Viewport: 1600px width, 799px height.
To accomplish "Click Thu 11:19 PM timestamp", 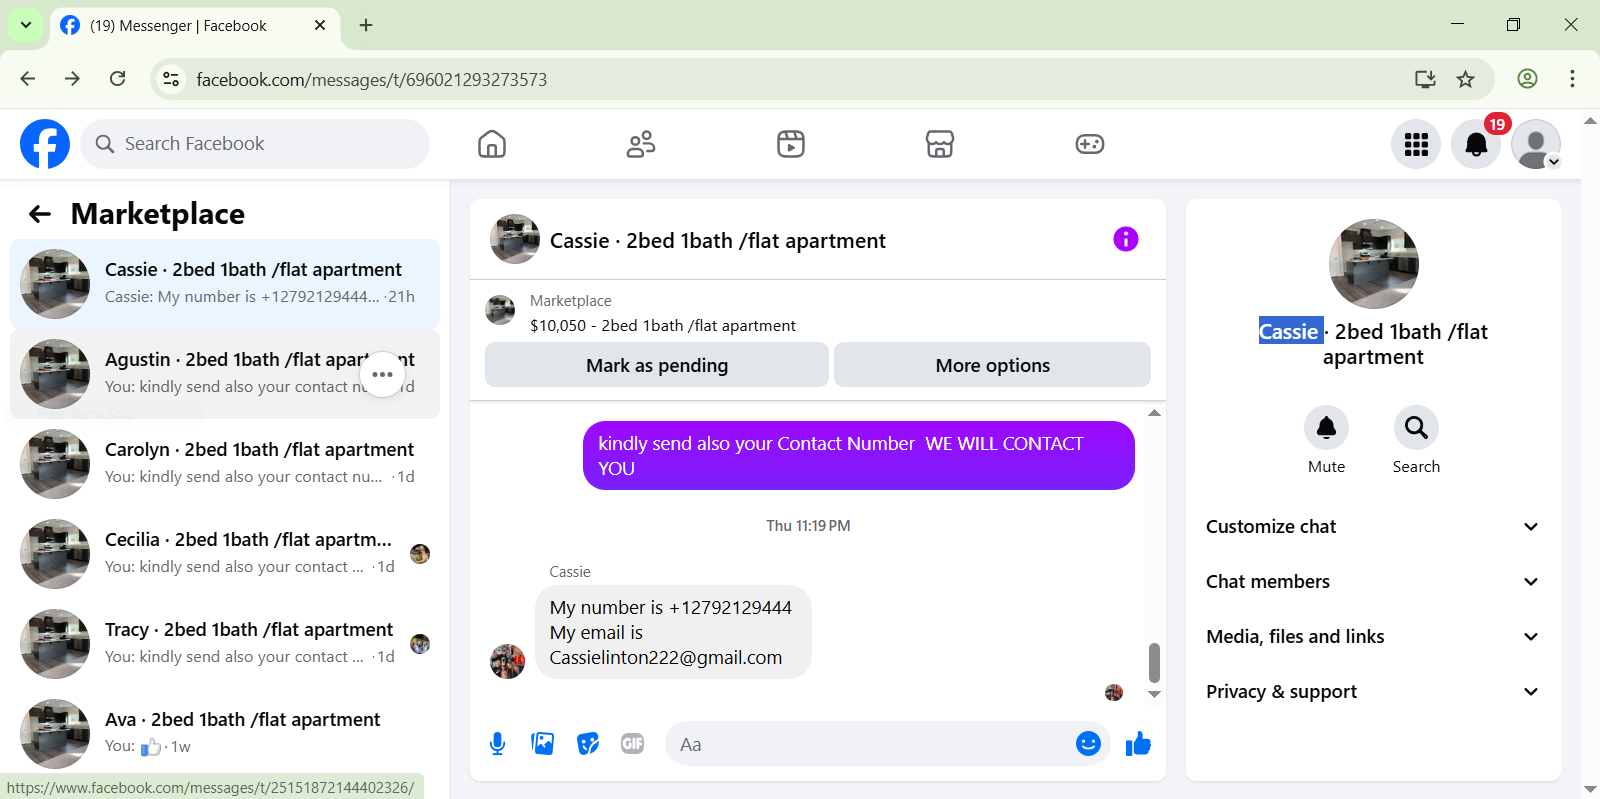I will 808,526.
